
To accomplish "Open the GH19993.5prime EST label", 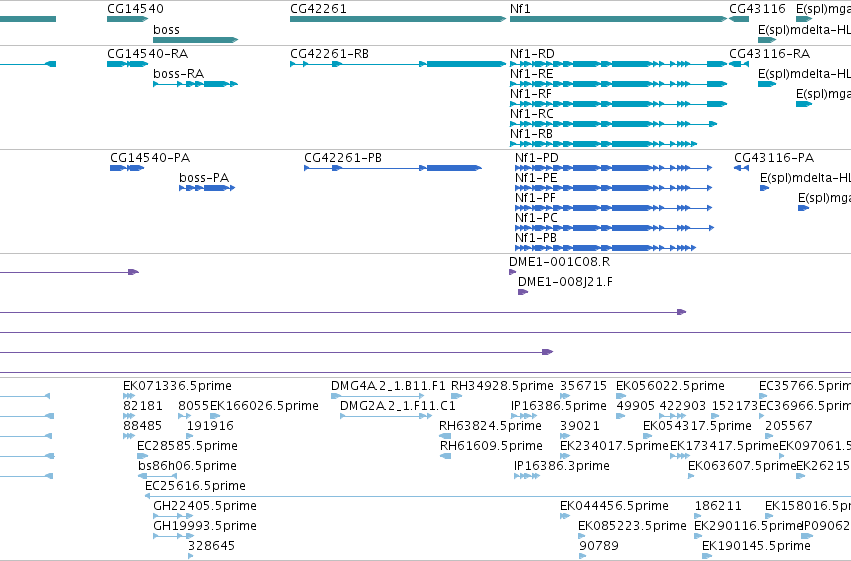I will click(205, 526).
